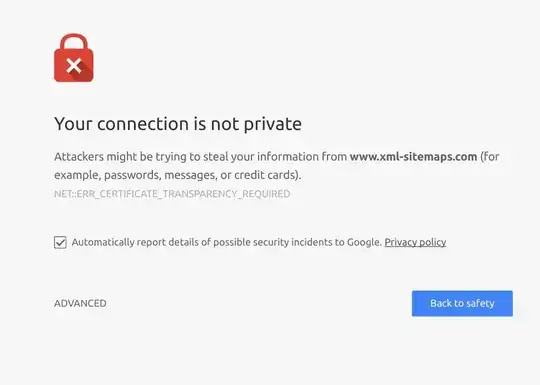Open the Privacy policy link

click(415, 242)
